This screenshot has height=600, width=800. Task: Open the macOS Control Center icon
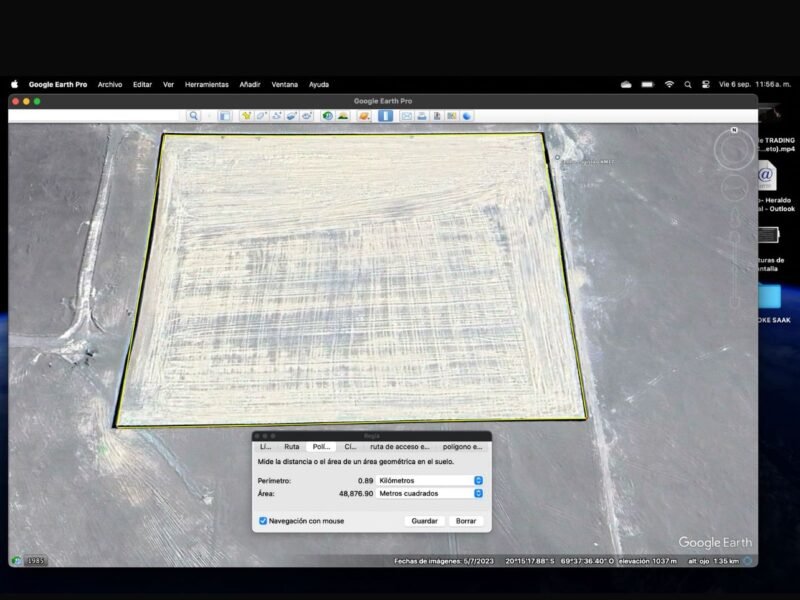[705, 85]
